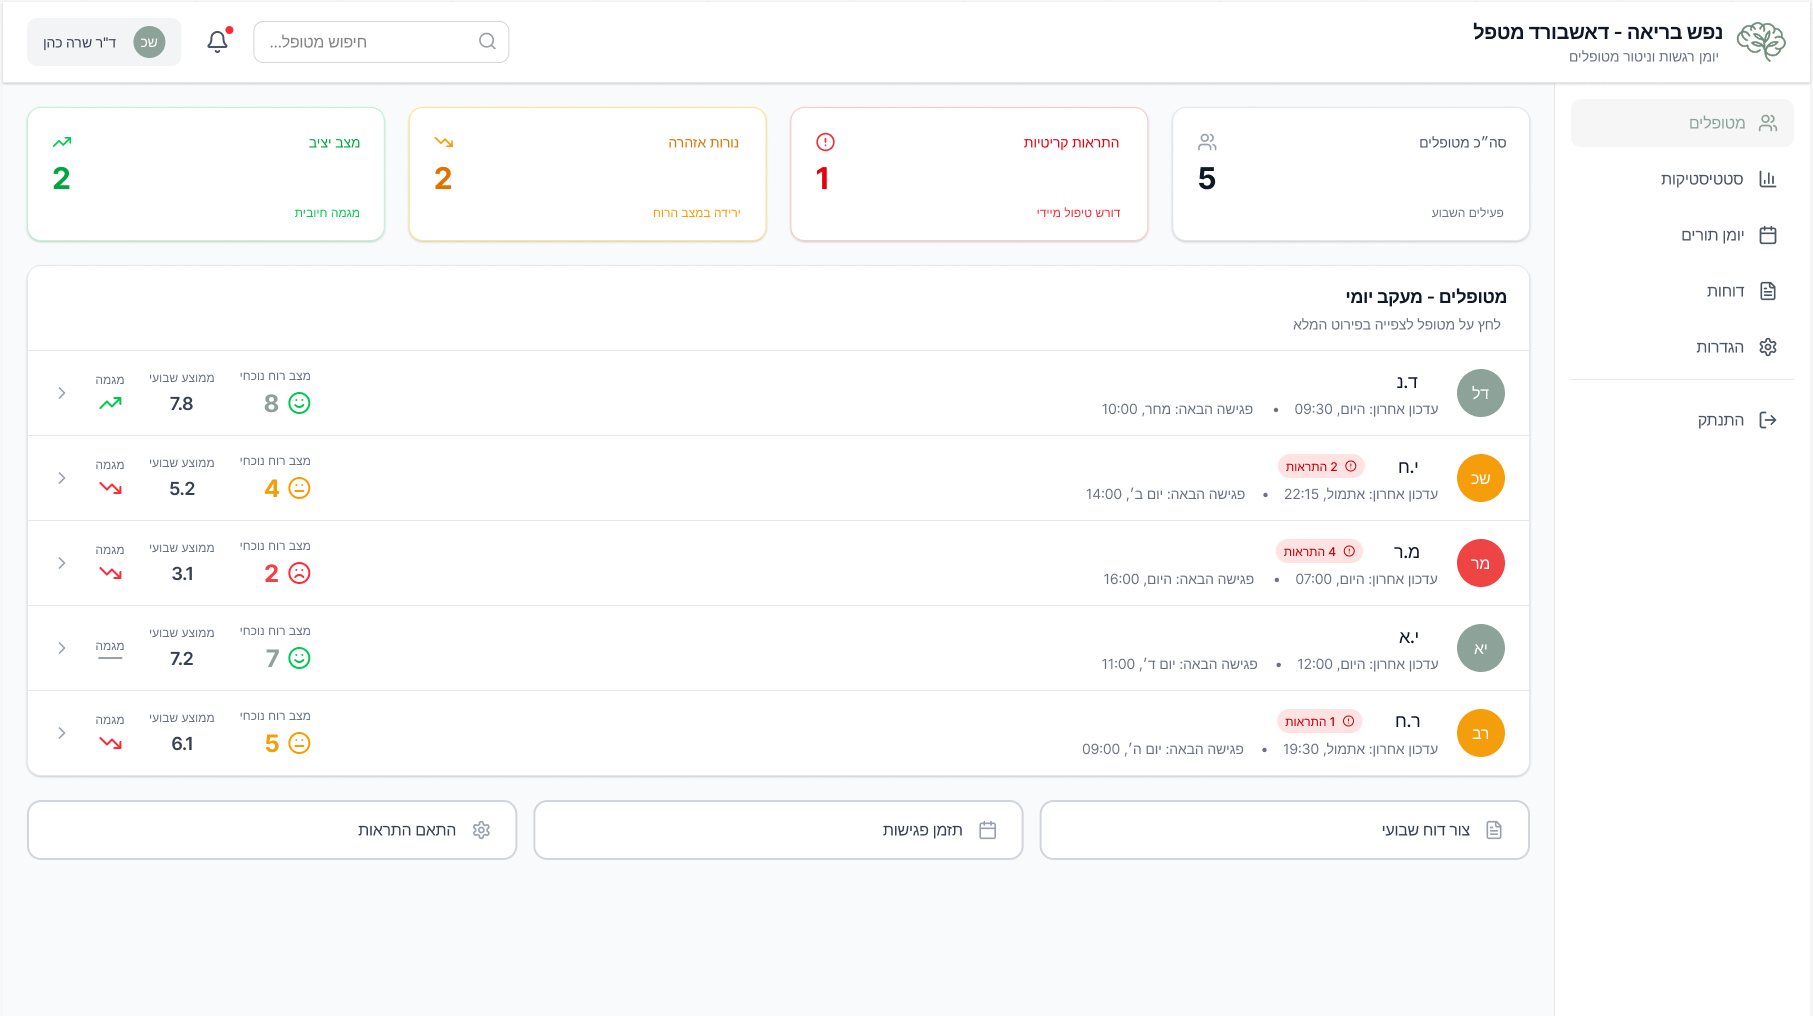Click the notifications bell icon
The width and height of the screenshot is (1813, 1016).
(x=217, y=42)
